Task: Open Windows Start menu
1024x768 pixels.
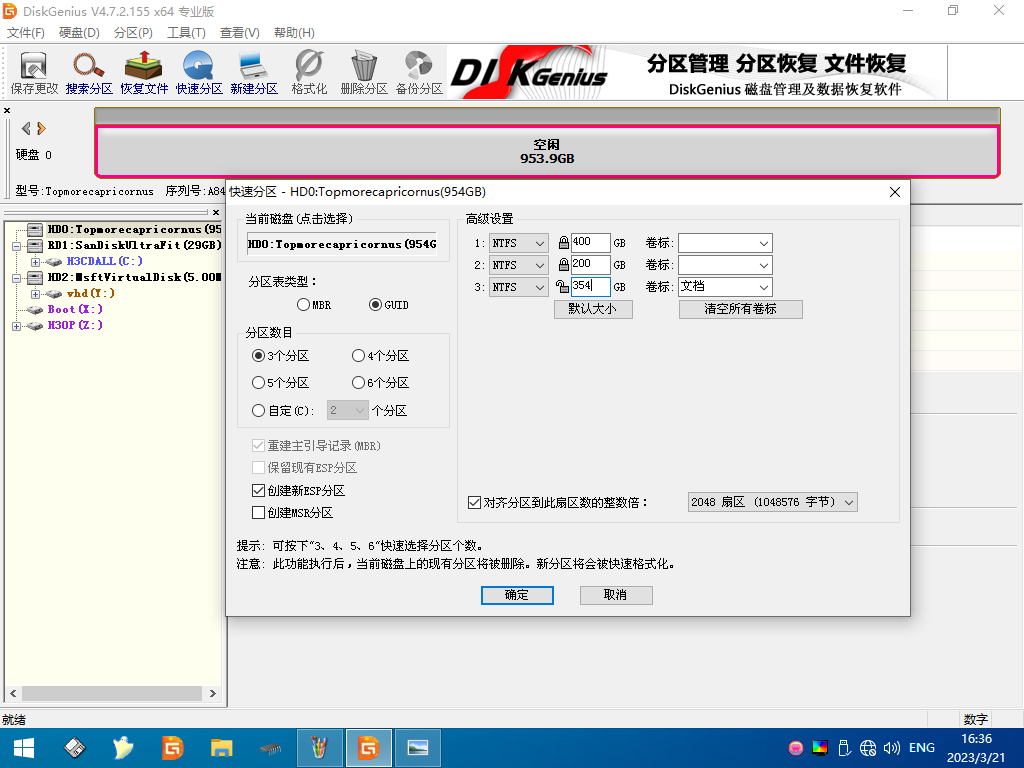Action: pyautogui.click(x=24, y=748)
